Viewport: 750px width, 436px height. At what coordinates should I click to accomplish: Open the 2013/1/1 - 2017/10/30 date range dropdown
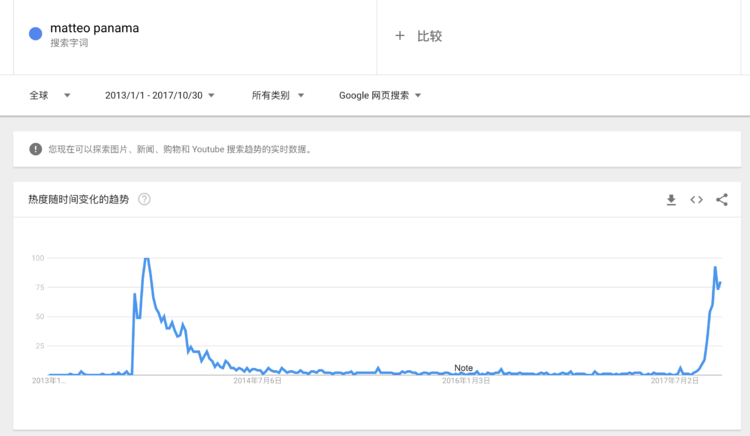tap(162, 95)
